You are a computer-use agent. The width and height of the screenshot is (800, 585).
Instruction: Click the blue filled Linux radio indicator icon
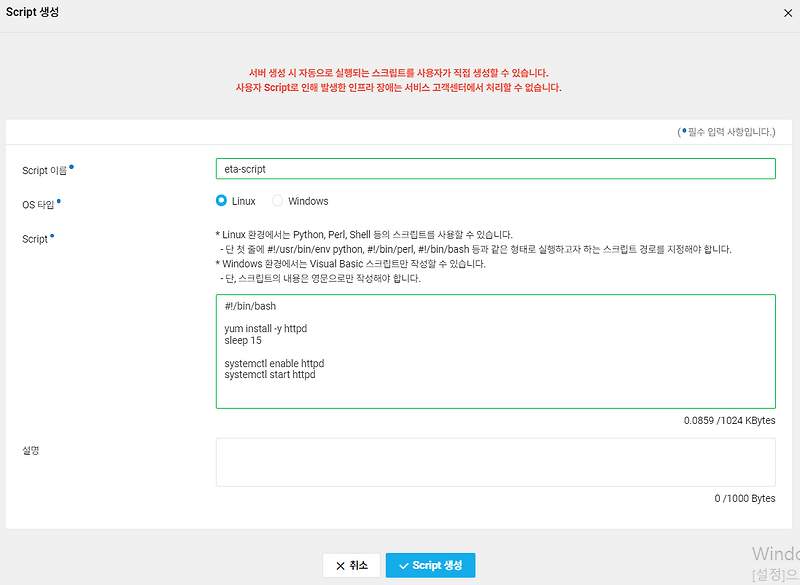[223, 201]
